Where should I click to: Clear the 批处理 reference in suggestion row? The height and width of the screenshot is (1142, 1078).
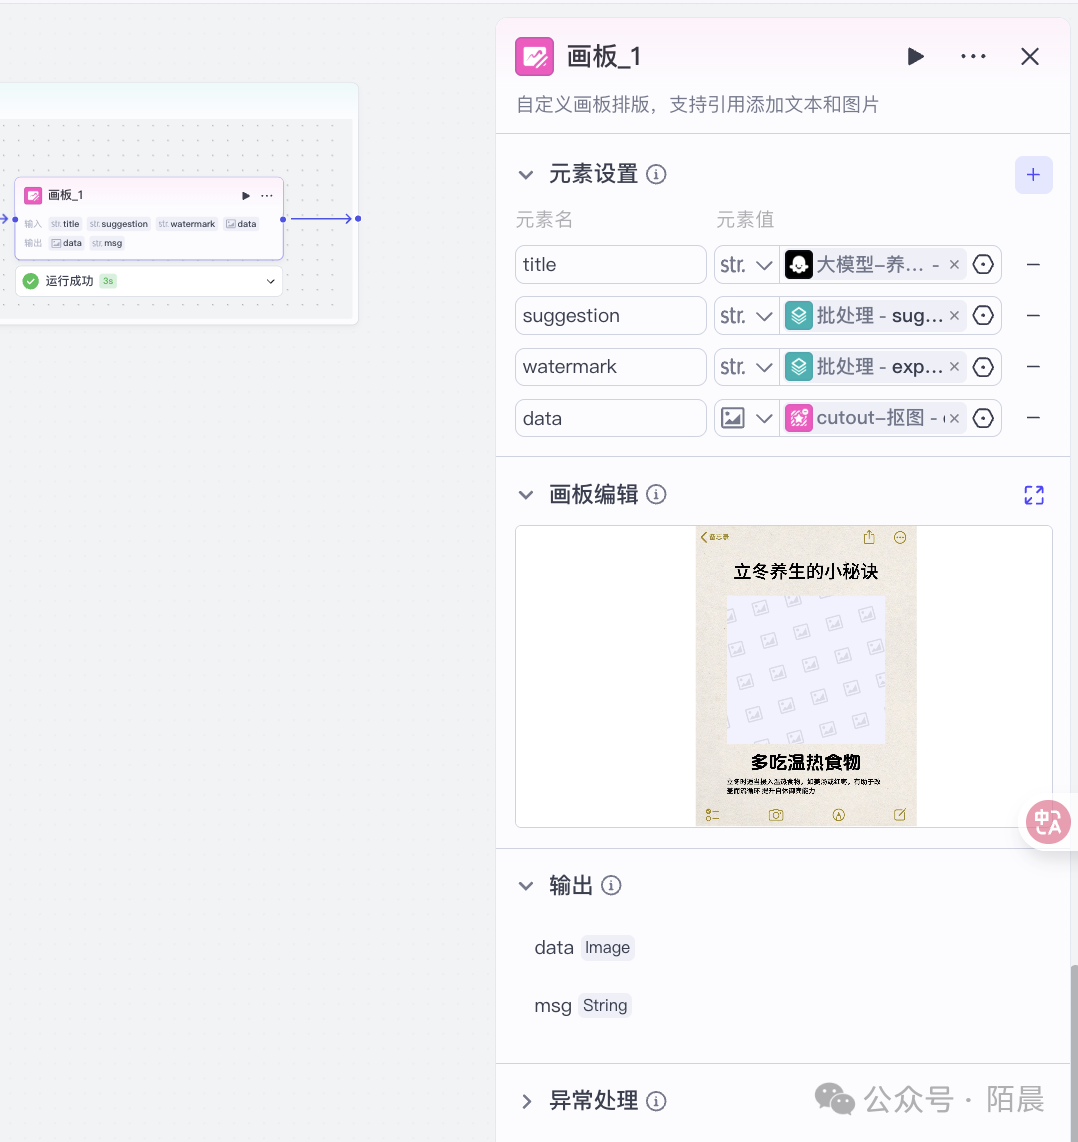point(954,316)
